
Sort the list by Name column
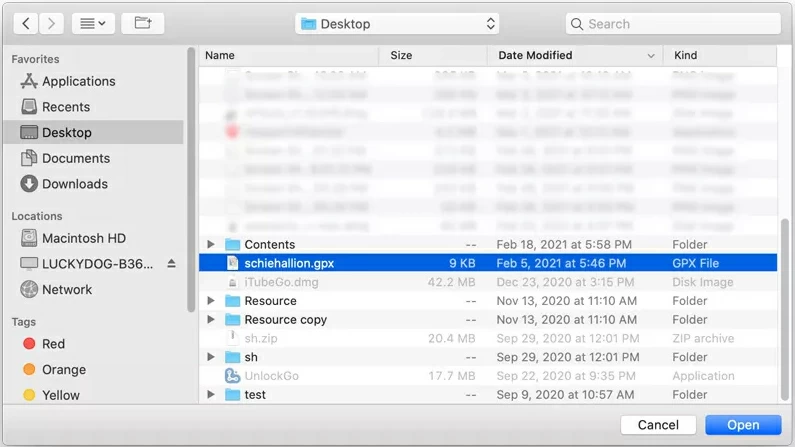[x=220, y=56]
